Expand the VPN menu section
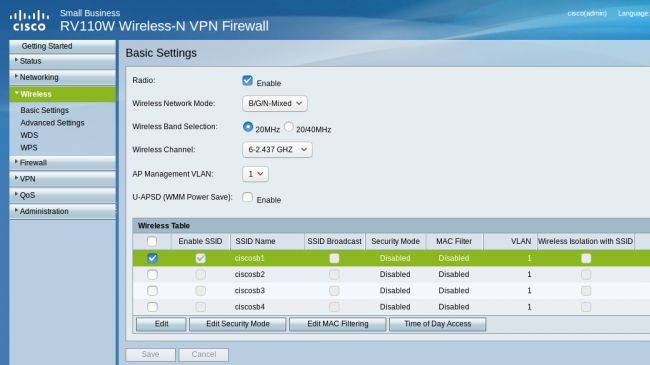The height and width of the screenshot is (365, 650). coord(63,179)
